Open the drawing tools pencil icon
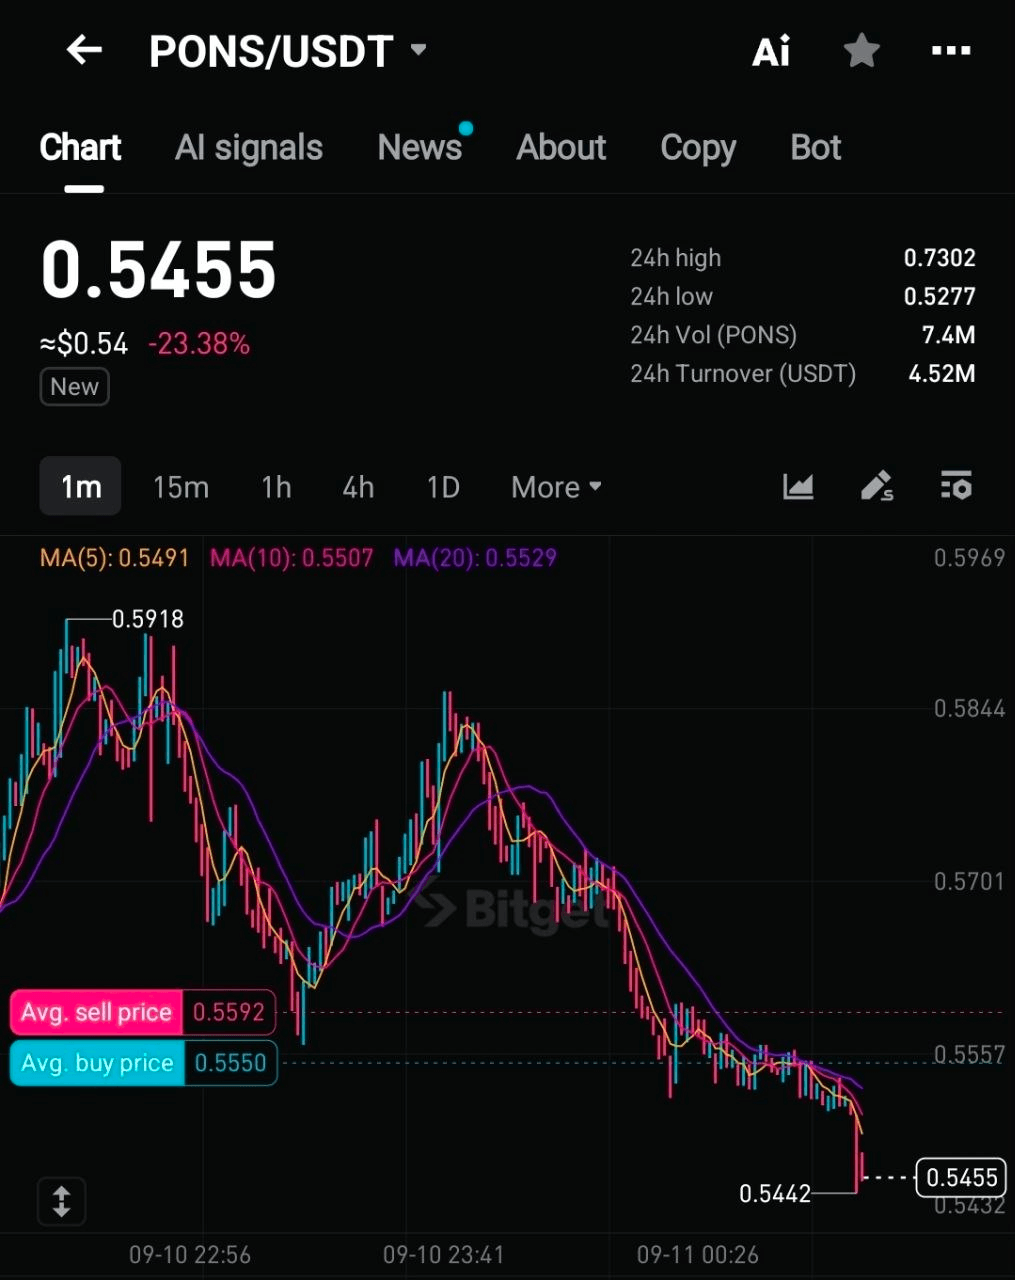 (877, 487)
